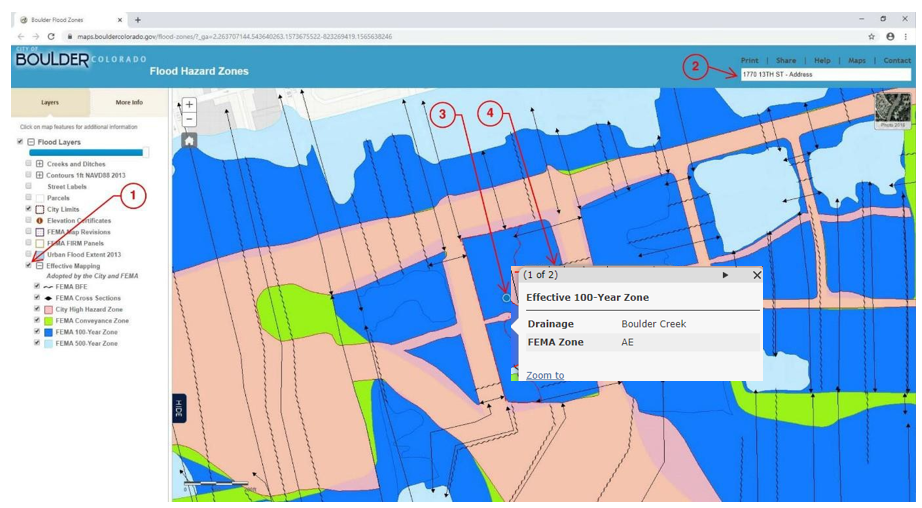
Task: Bookmark this page with star icon
Action: coord(871,36)
